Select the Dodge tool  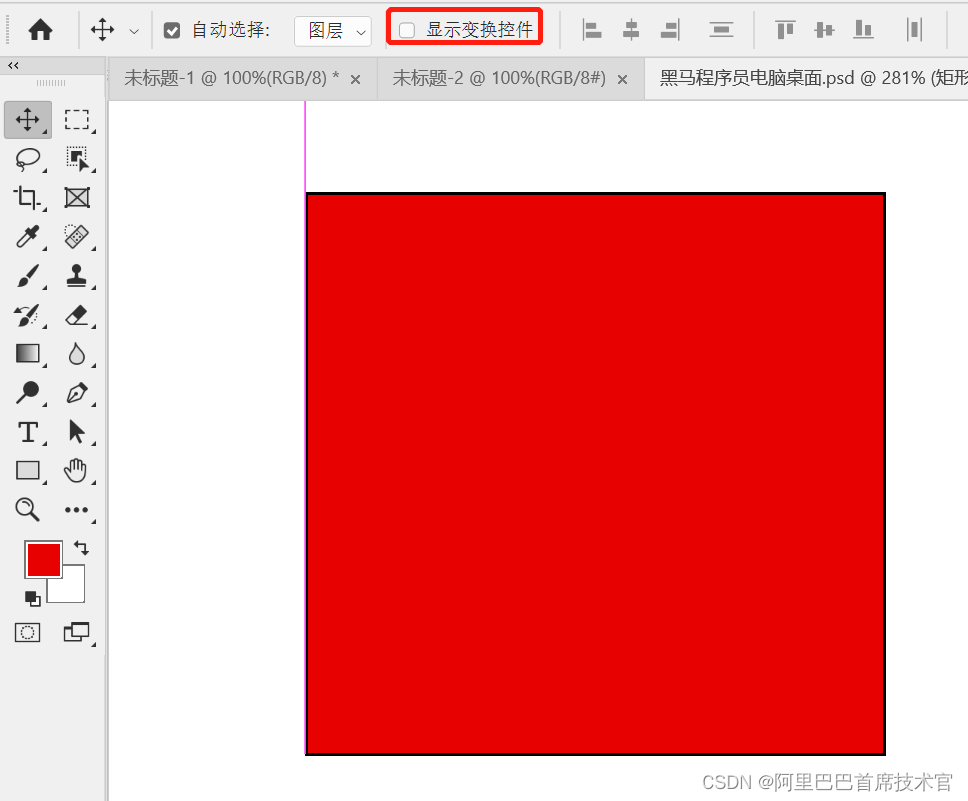[28, 393]
